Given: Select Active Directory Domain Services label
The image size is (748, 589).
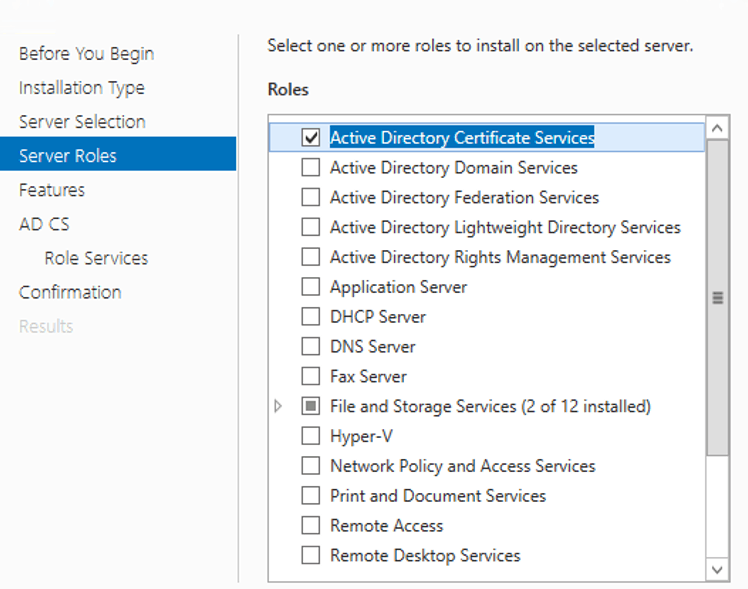Looking at the screenshot, I should 454,167.
